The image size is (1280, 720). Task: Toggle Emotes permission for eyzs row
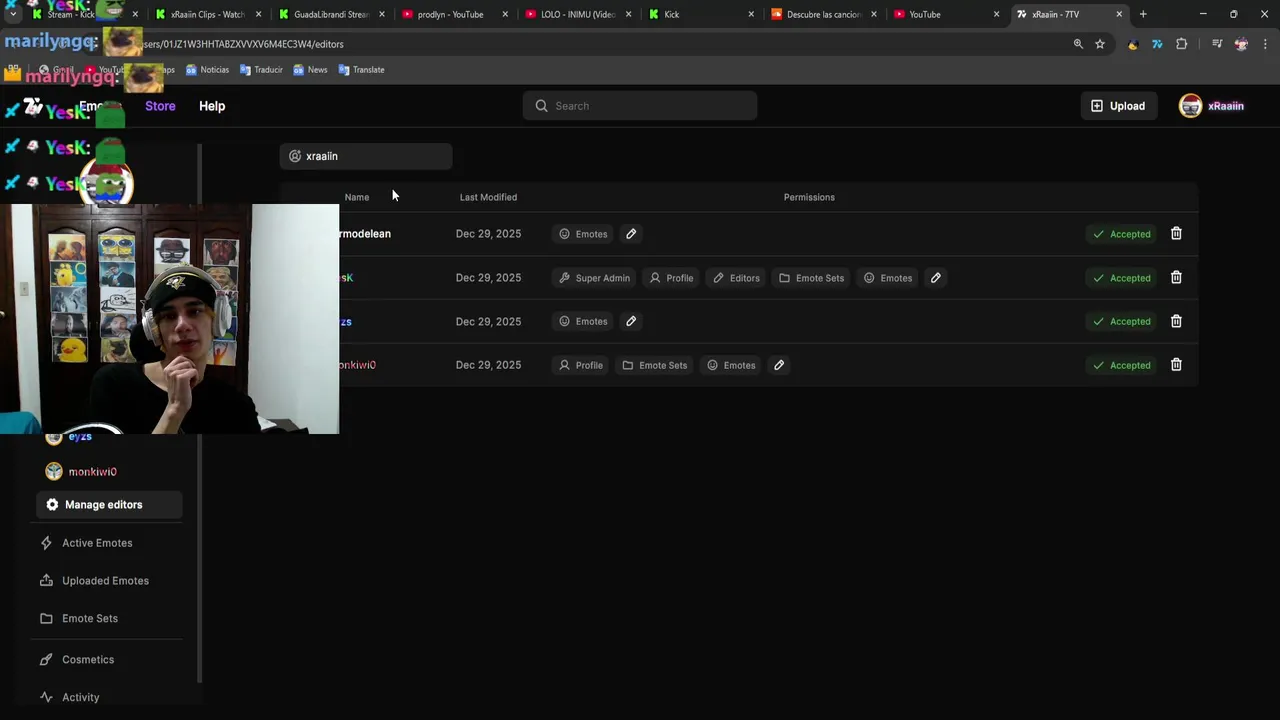(583, 321)
